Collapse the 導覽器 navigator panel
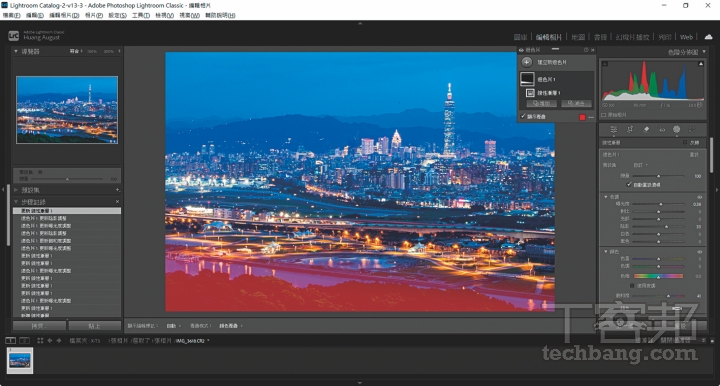The image size is (720, 386). (x=16, y=51)
